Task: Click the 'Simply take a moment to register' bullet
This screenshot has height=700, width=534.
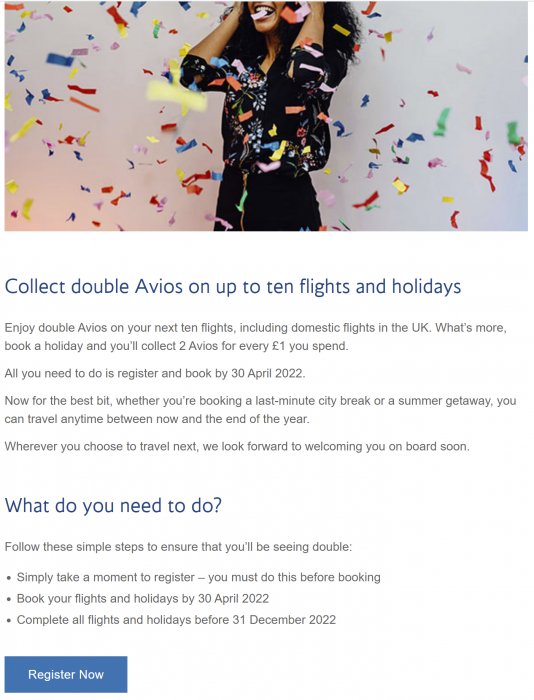Action: pyautogui.click(x=199, y=577)
